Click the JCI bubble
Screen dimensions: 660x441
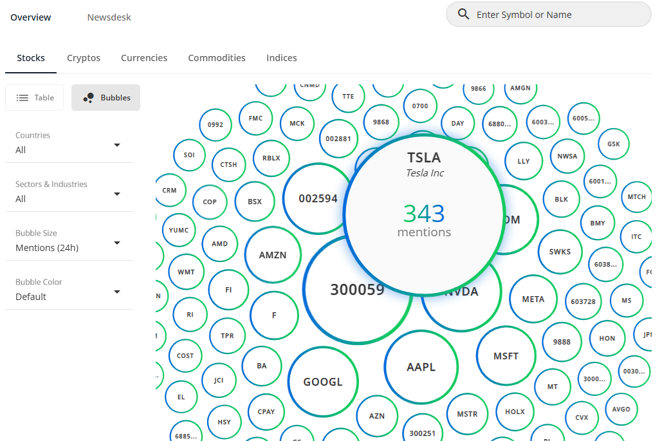[x=218, y=380]
